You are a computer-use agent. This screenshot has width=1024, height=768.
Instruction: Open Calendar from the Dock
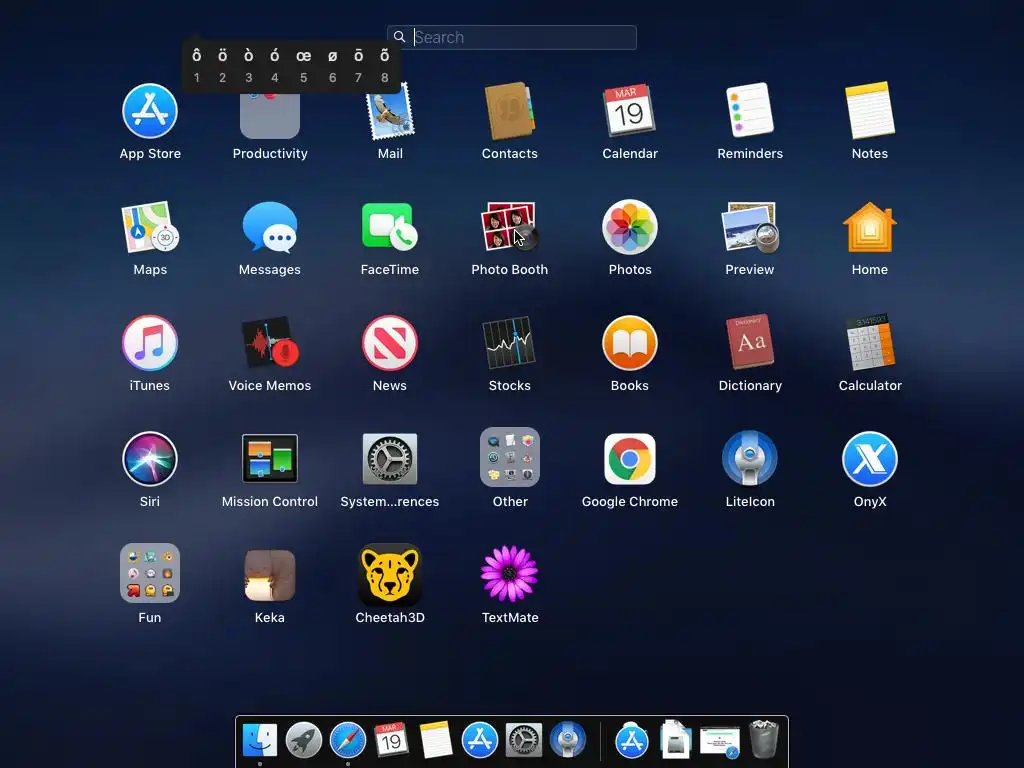click(391, 741)
